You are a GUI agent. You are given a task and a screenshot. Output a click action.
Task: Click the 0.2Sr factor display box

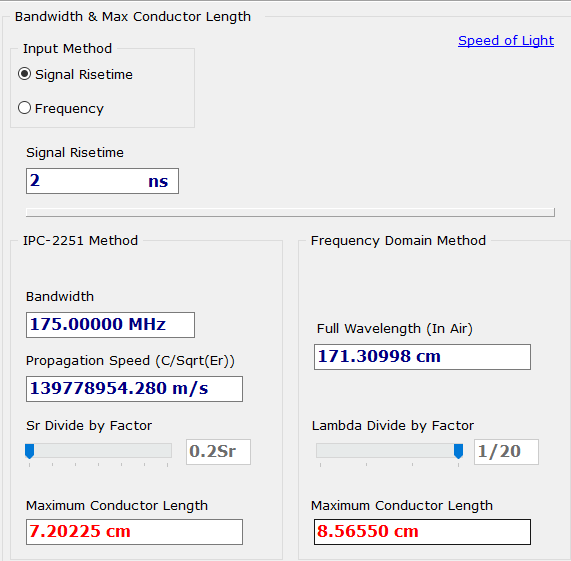(x=218, y=452)
